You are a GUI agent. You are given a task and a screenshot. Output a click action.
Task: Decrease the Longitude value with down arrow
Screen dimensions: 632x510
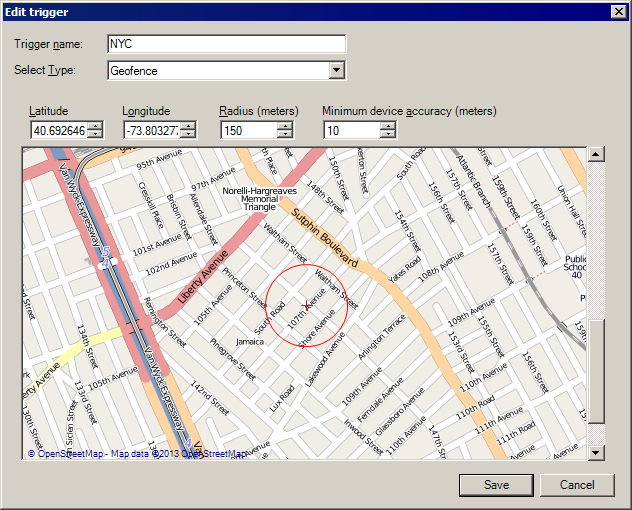point(189,134)
